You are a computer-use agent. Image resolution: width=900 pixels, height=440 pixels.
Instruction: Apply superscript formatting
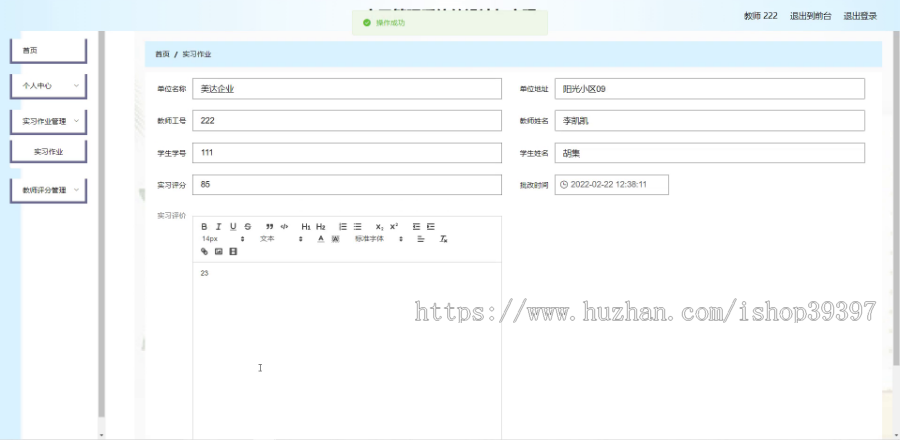pos(394,227)
